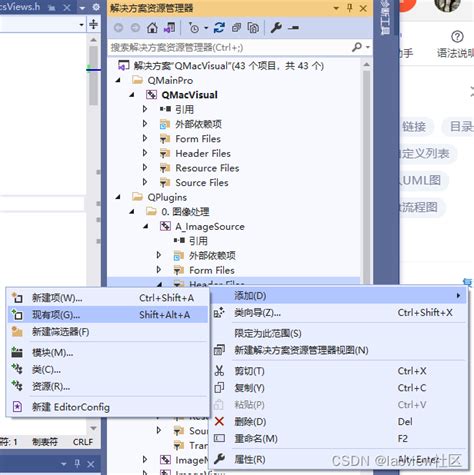
Task: Expand the Header Files node under QMacVisual
Action: pos(145,153)
